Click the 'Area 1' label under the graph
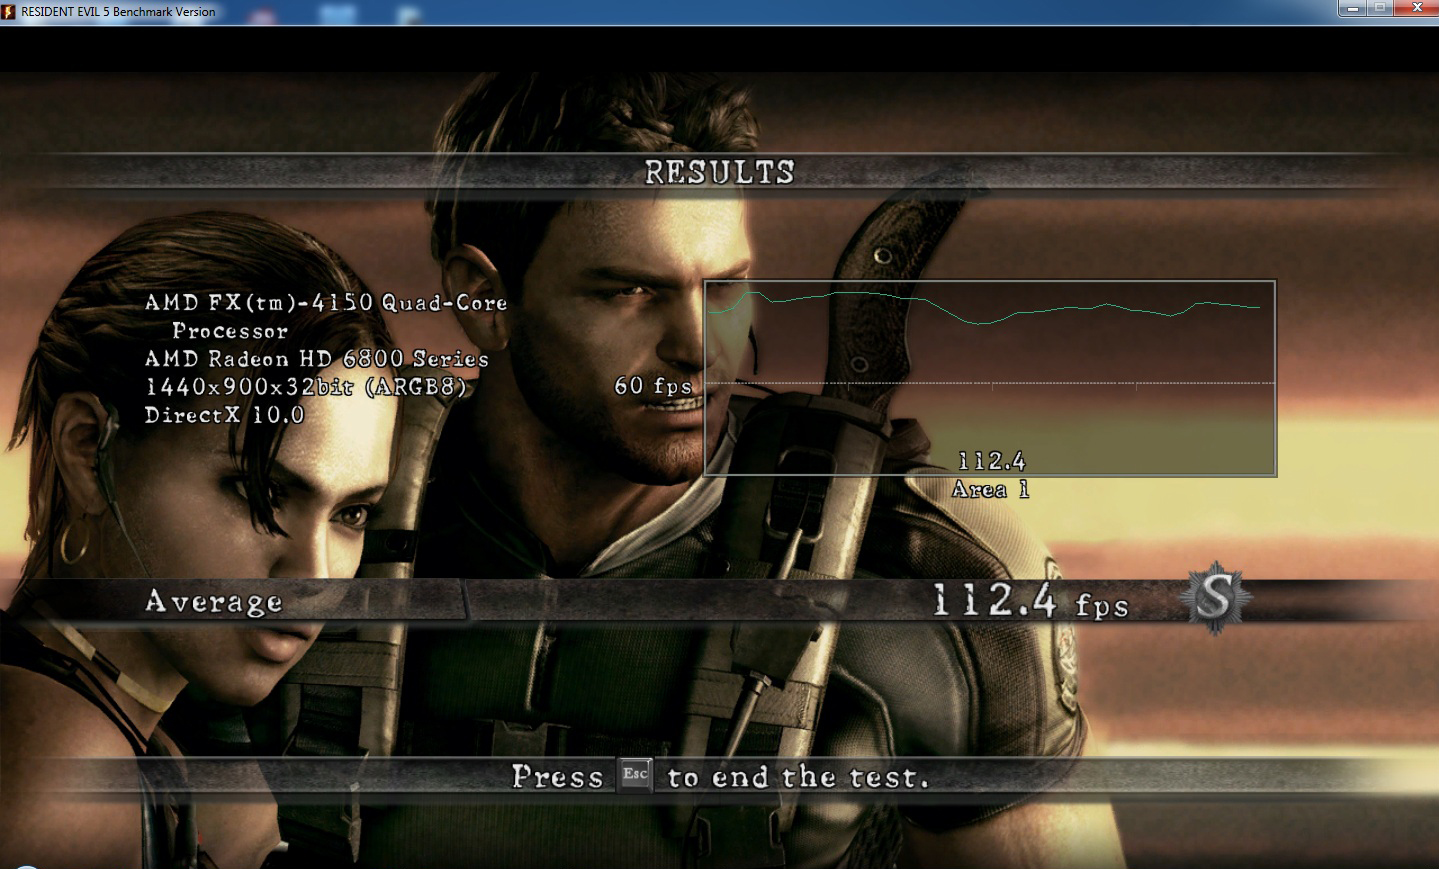 click(x=991, y=489)
